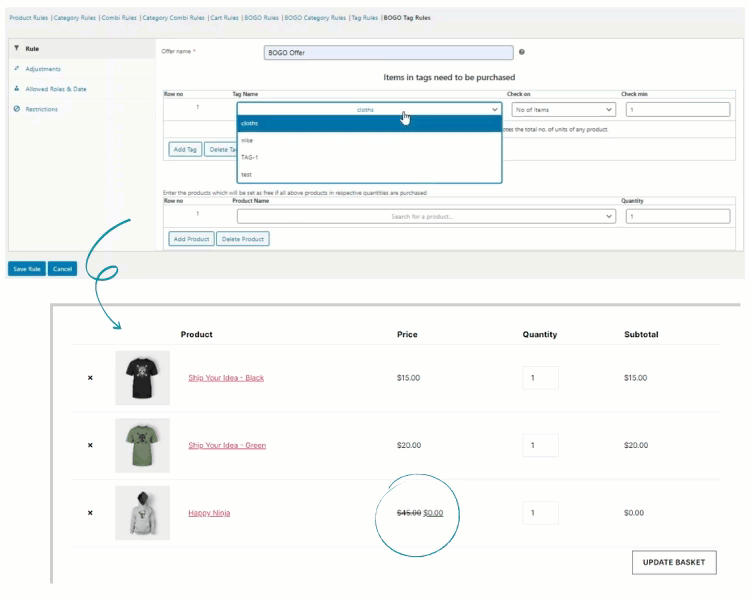
Task: Click the Allowed Roles & Date user icon
Action: pyautogui.click(x=17, y=89)
